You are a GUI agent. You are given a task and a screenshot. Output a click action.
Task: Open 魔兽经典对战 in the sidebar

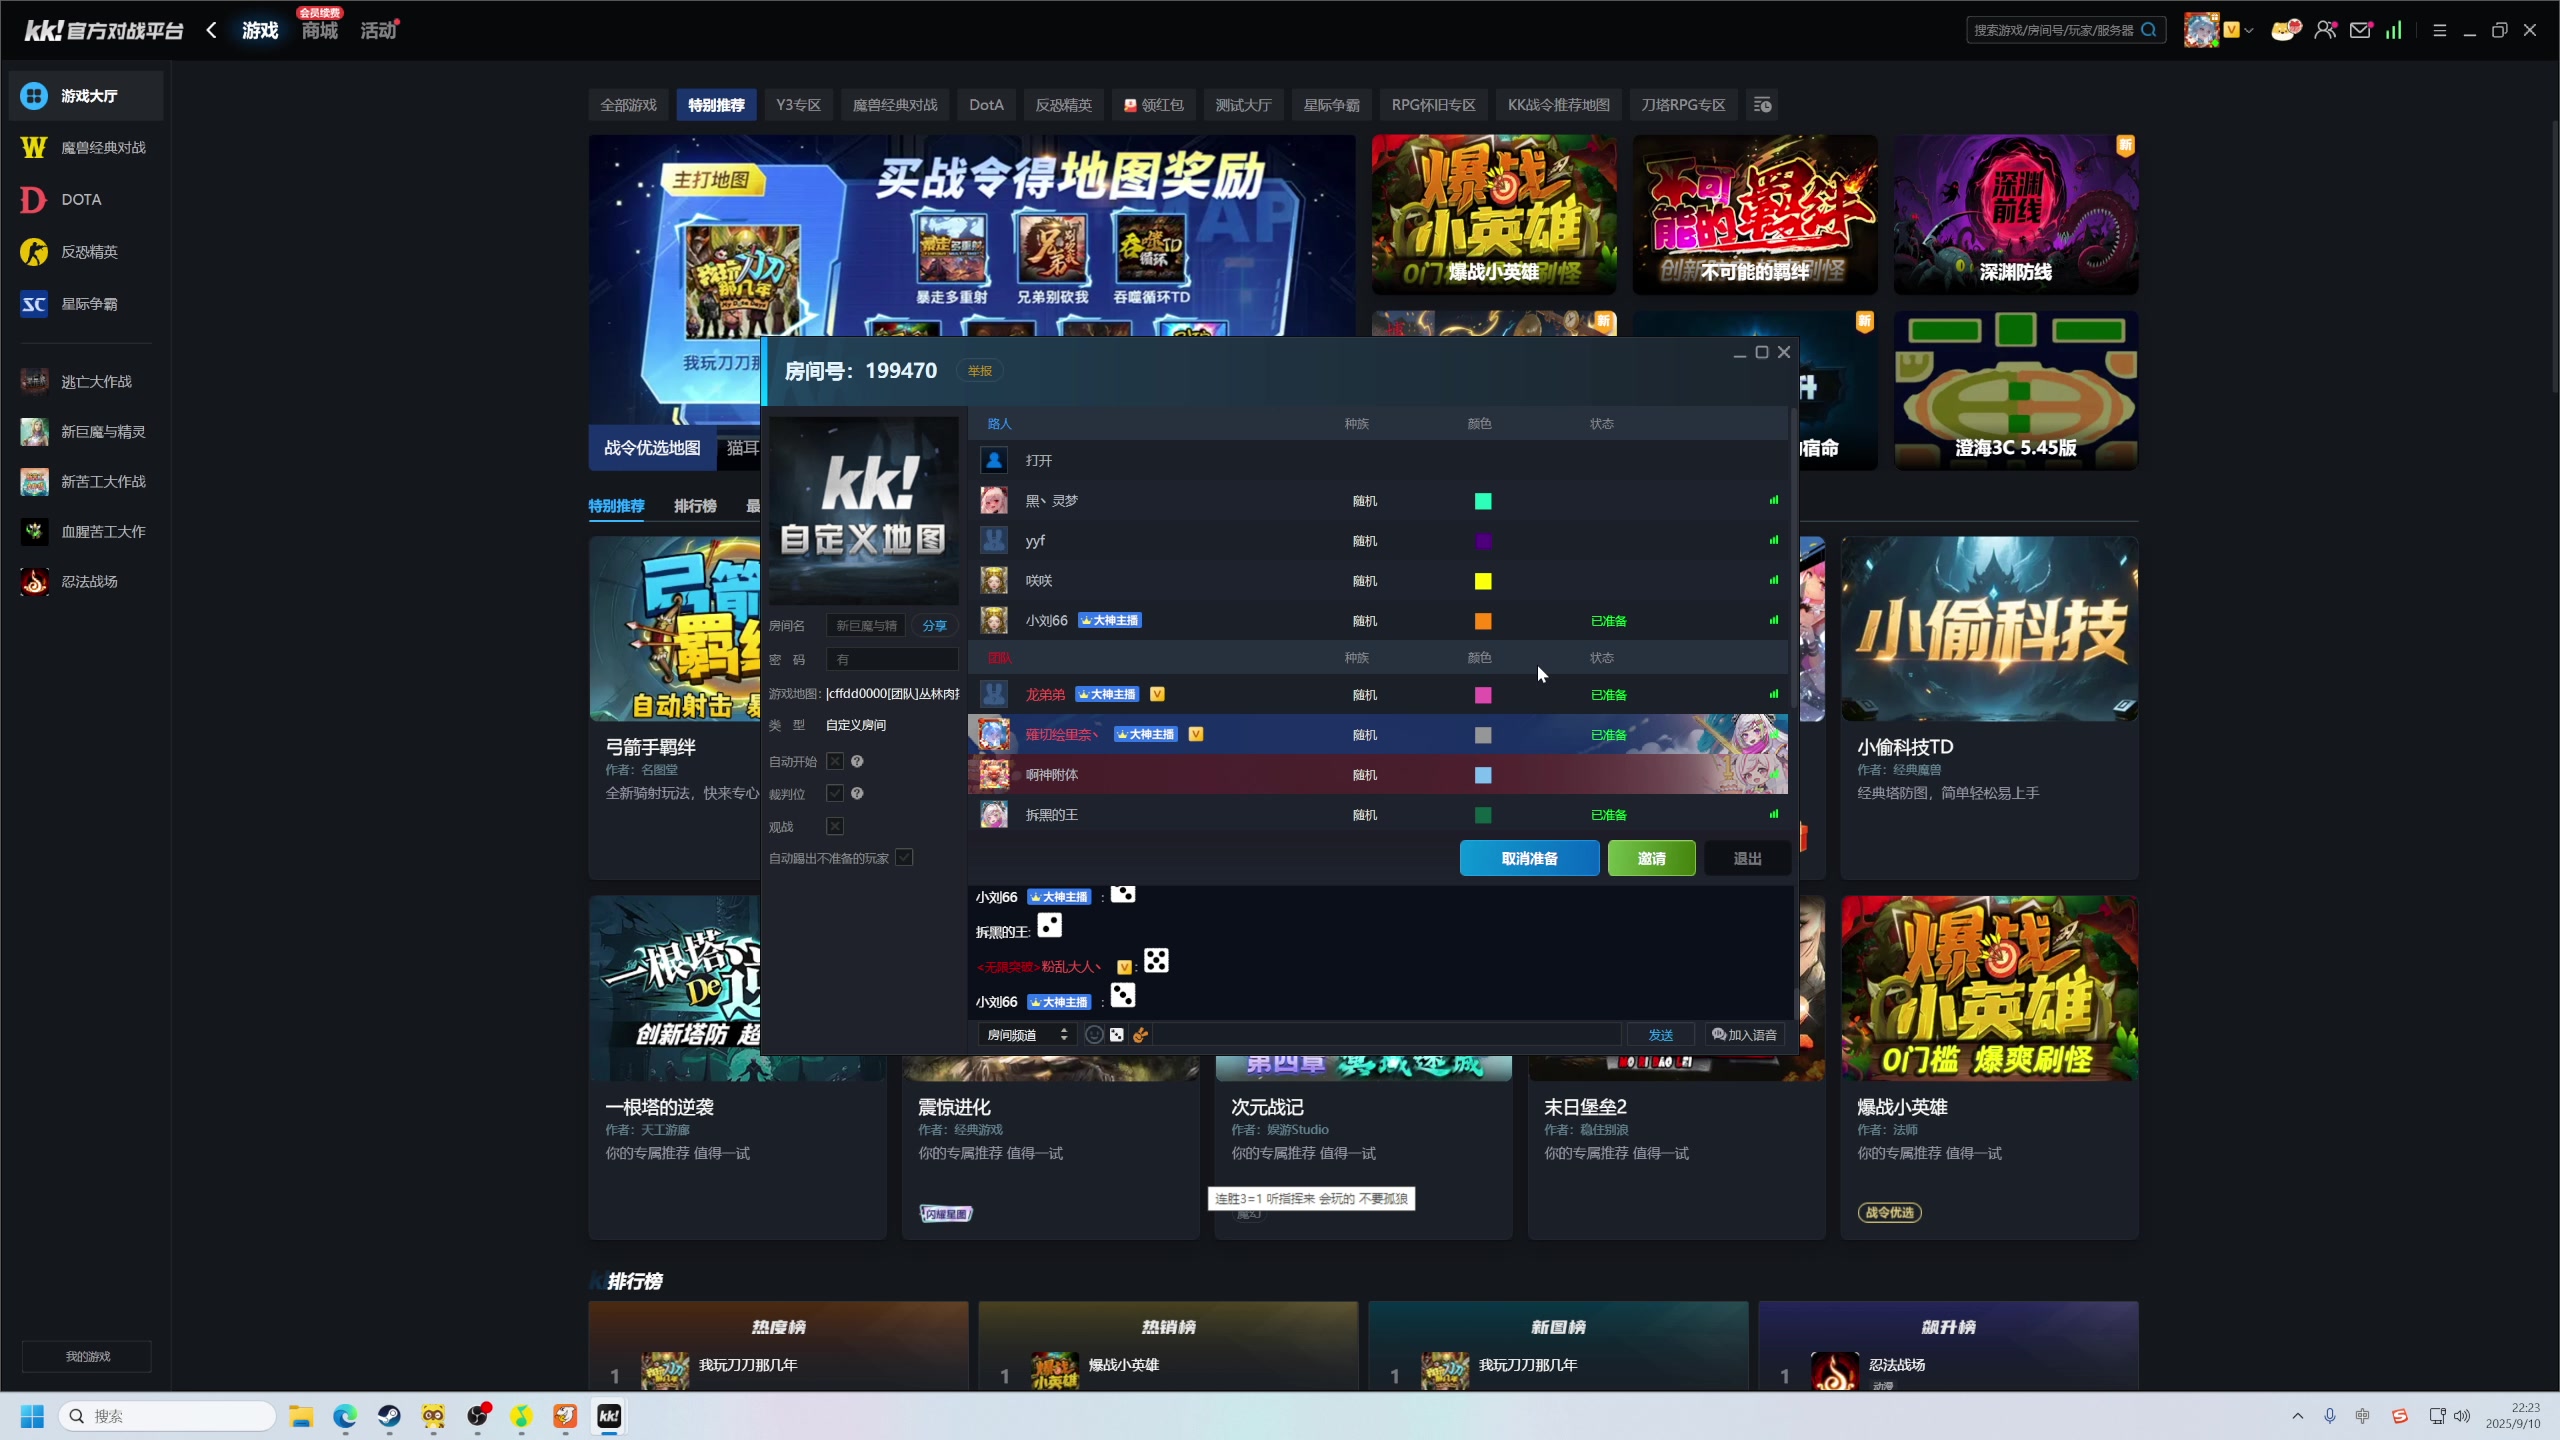[x=86, y=148]
